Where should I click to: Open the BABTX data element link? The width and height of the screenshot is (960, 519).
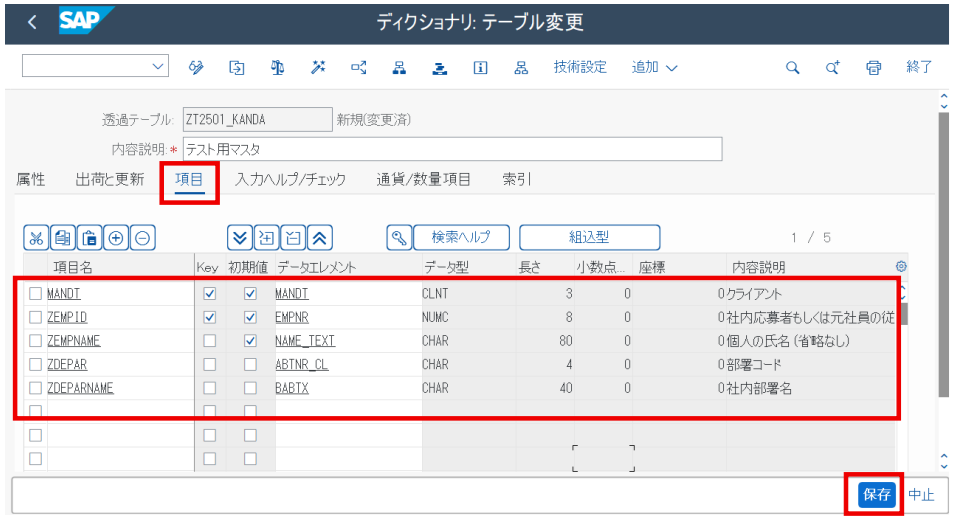coord(292,388)
